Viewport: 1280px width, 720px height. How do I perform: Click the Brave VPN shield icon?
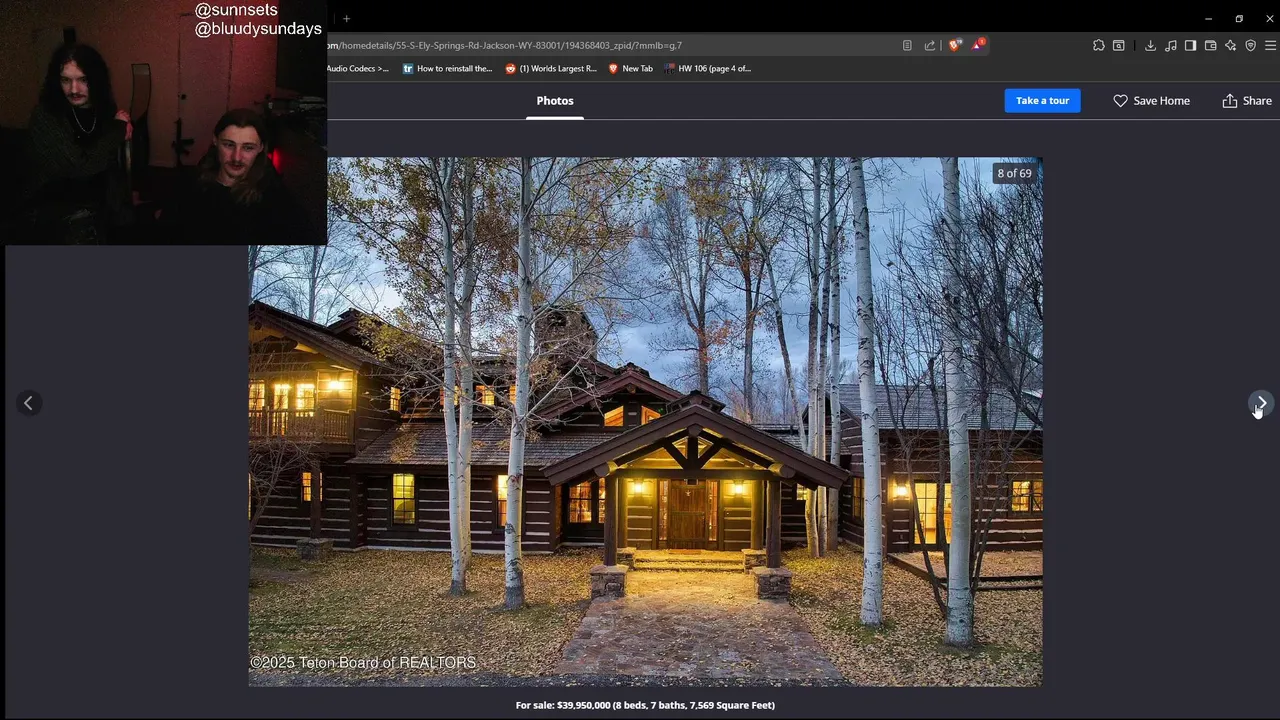(1250, 45)
